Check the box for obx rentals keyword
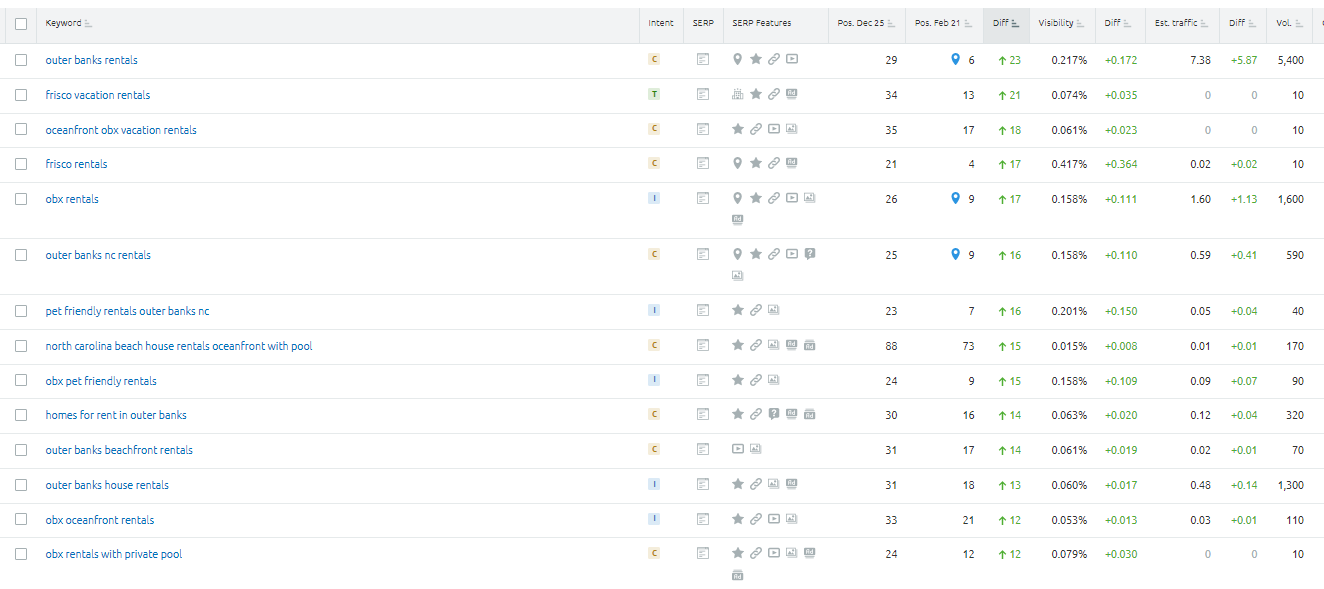Screen dimensions: 1324x589 point(21,199)
